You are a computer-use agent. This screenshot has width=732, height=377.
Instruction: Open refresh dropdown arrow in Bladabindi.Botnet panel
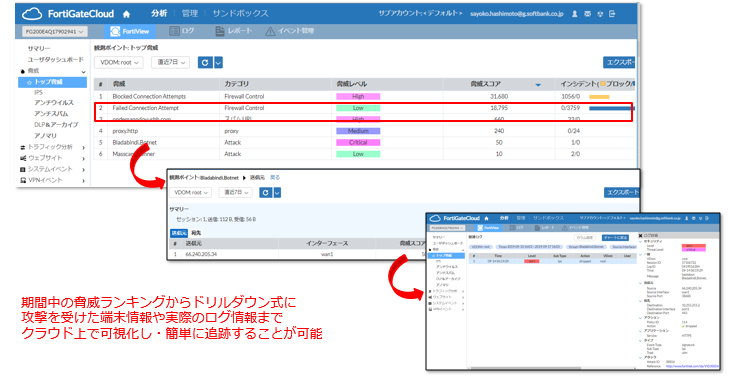click(x=277, y=192)
